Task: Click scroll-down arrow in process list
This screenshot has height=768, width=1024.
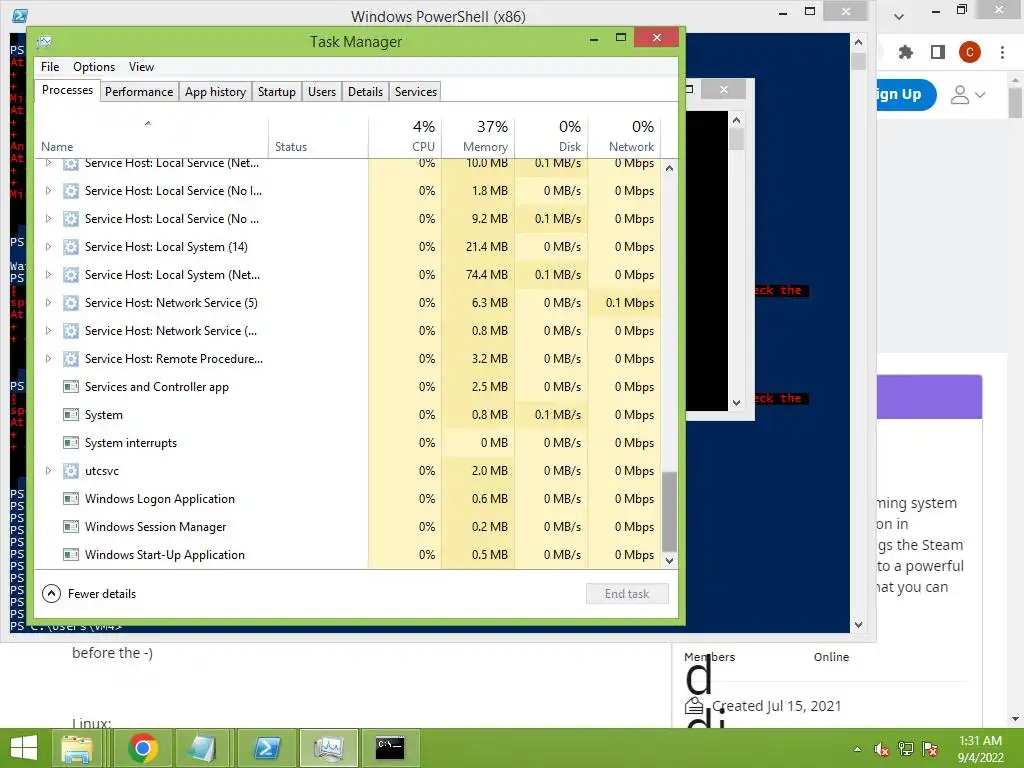Action: coord(669,560)
